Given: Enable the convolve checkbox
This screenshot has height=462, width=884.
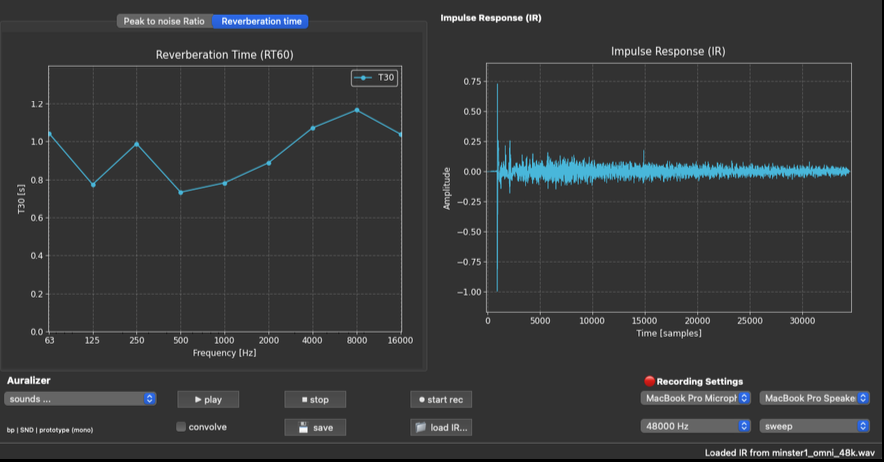Looking at the screenshot, I should click(x=181, y=427).
